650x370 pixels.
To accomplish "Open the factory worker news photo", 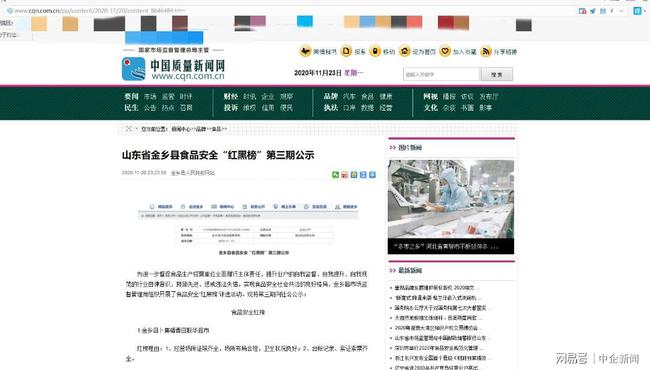I will 451,199.
